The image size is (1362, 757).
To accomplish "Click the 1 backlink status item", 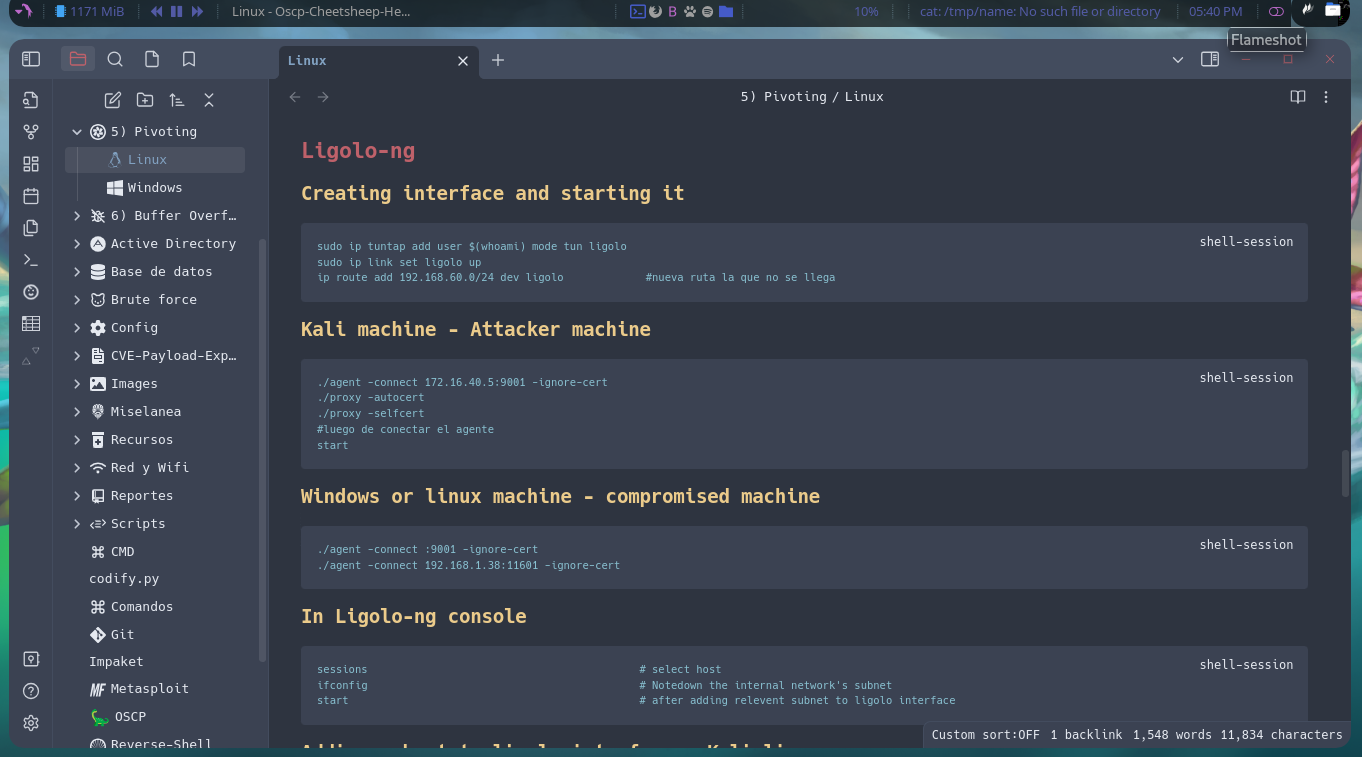I will tap(1087, 735).
